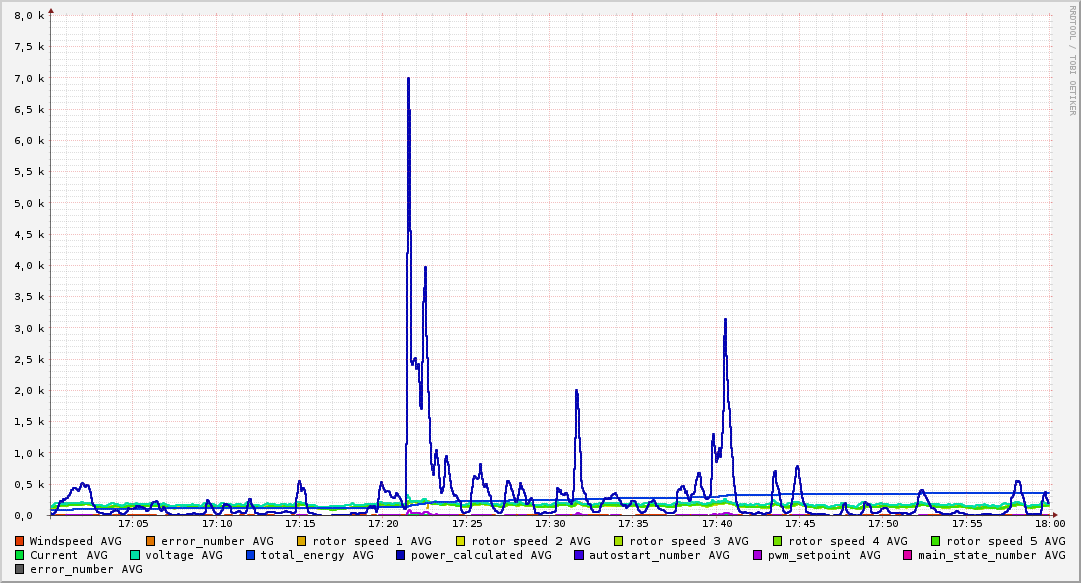Click the rotor speed 1 AVG legend swatch
This screenshot has width=1081, height=583.
coord(302,542)
